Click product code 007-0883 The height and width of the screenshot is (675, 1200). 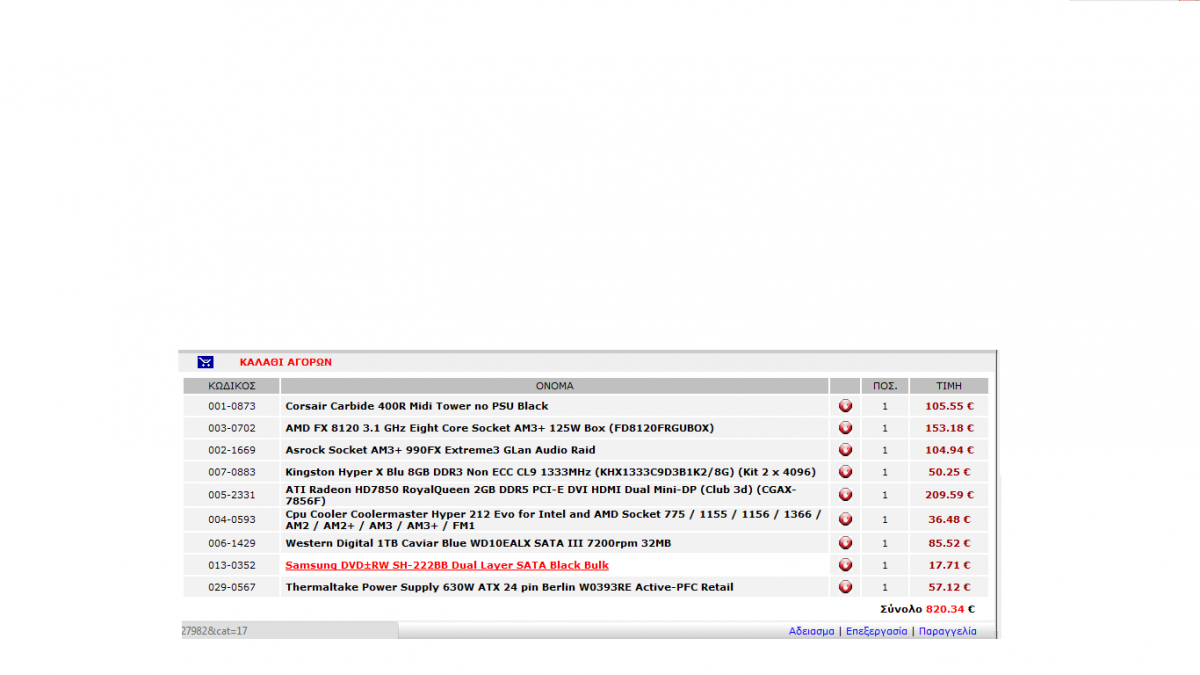232,472
